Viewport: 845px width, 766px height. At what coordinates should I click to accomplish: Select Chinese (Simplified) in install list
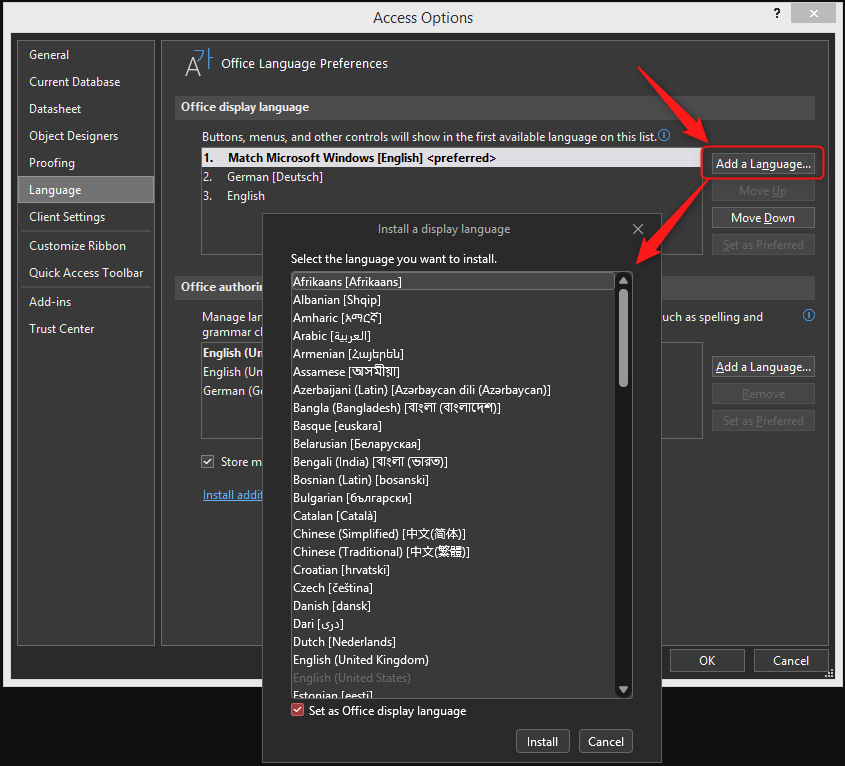click(453, 534)
